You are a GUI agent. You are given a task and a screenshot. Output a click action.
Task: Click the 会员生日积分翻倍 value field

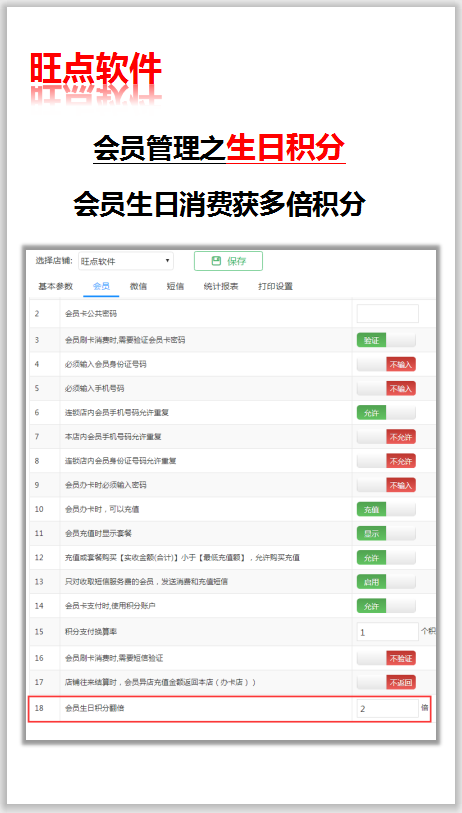point(387,708)
